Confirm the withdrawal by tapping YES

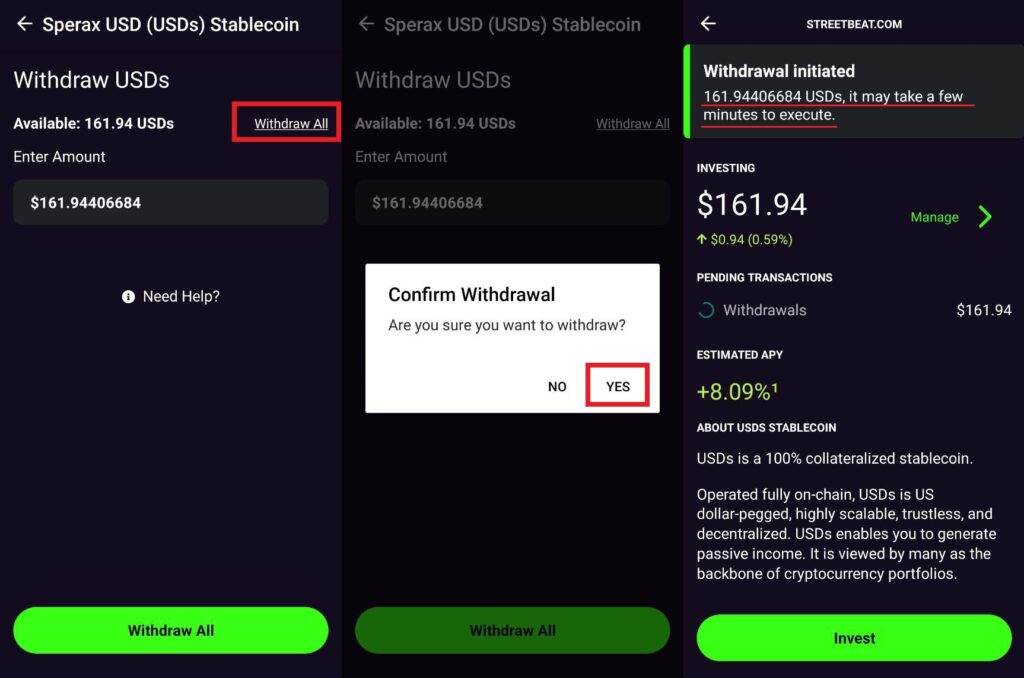(x=617, y=386)
